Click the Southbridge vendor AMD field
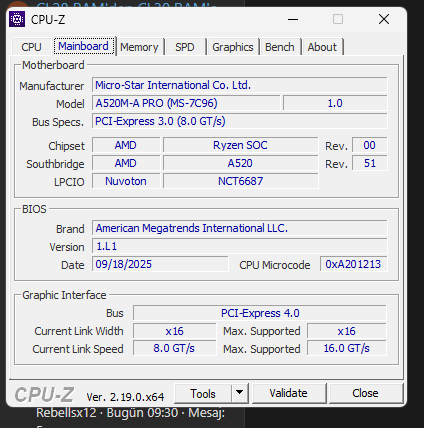This screenshot has height=428, width=424. (x=126, y=163)
